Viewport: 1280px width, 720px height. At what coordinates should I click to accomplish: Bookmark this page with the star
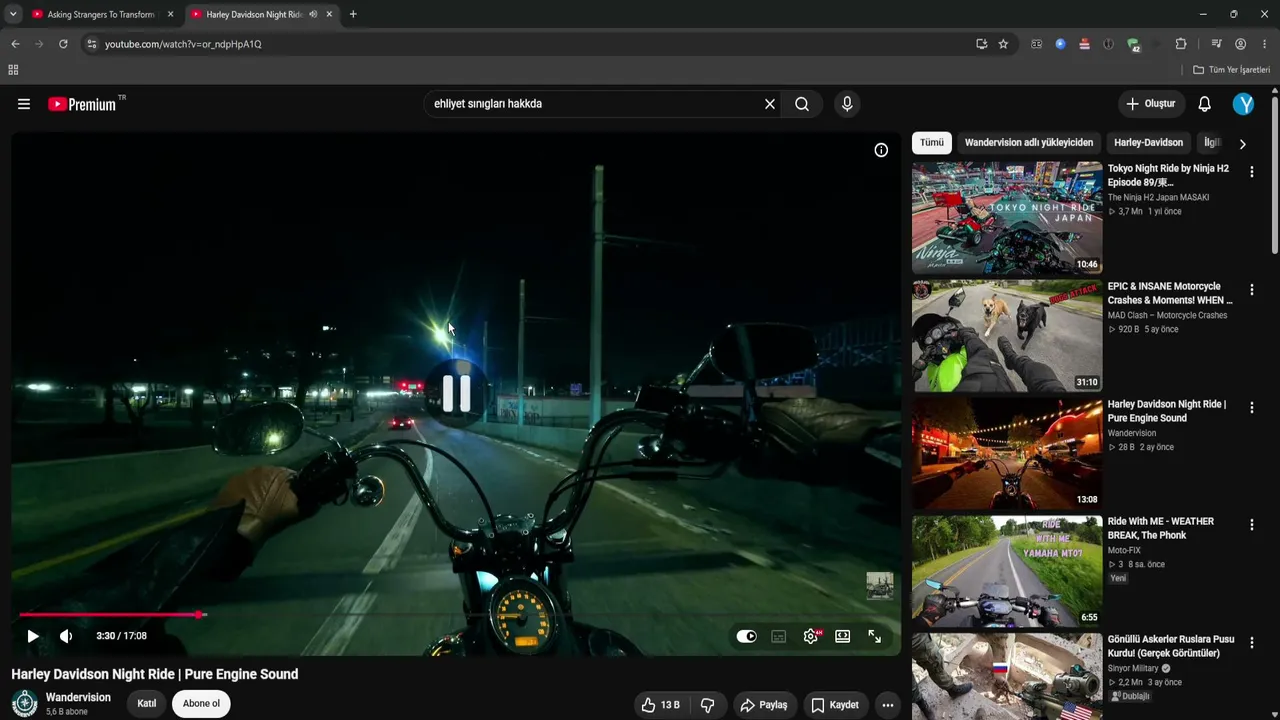click(1003, 44)
